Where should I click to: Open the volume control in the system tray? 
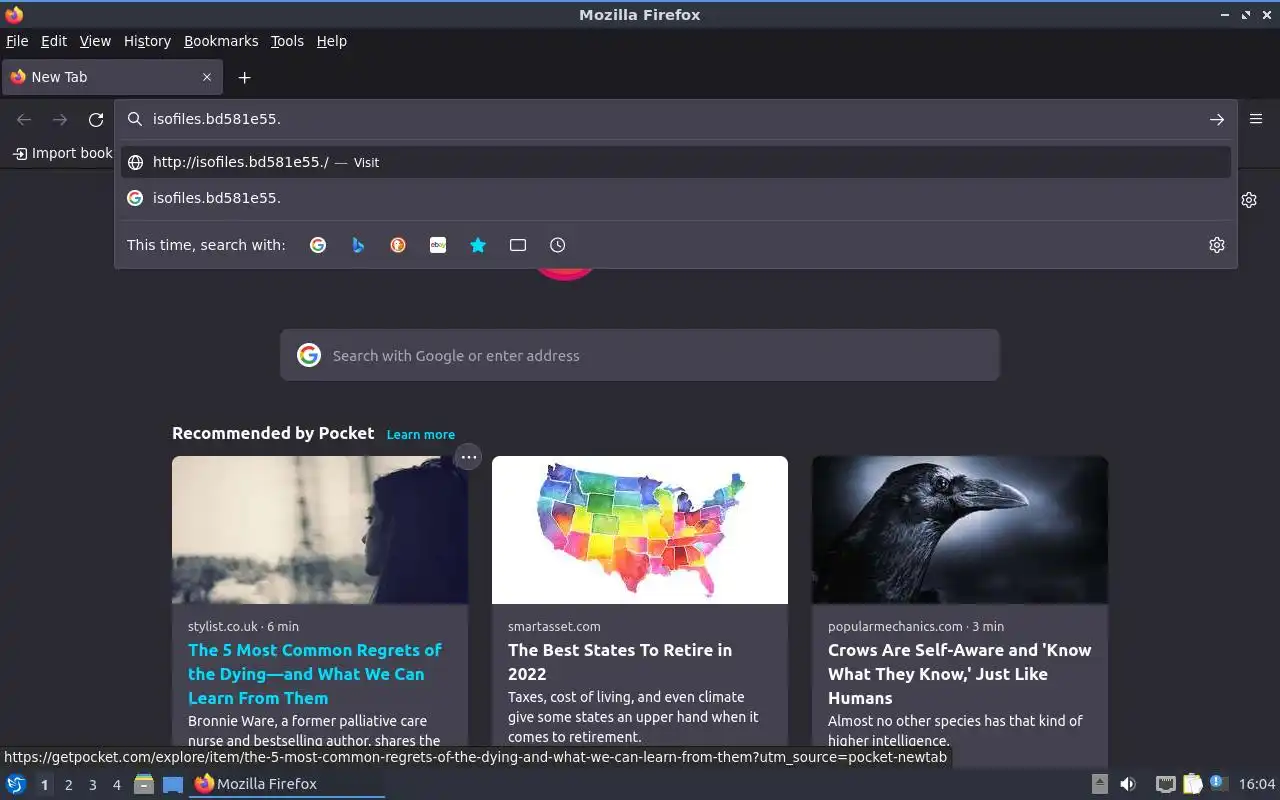(x=1128, y=784)
